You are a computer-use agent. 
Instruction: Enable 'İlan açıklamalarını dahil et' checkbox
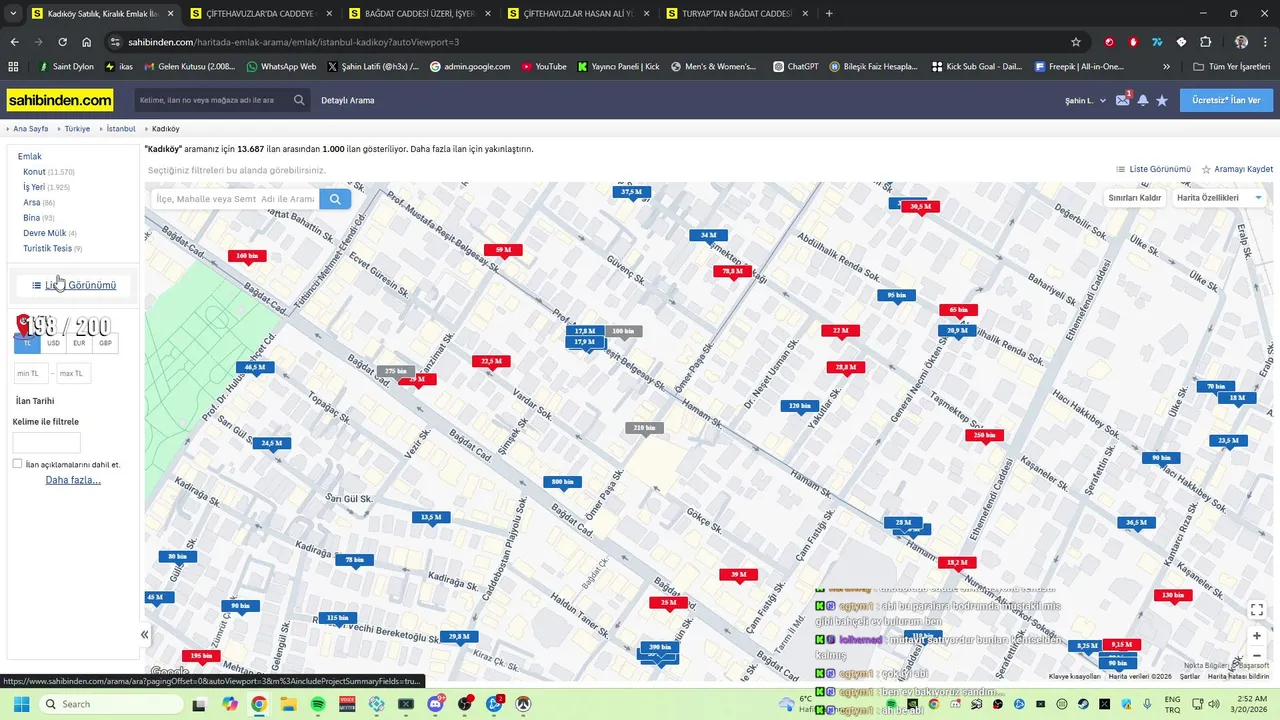17,464
